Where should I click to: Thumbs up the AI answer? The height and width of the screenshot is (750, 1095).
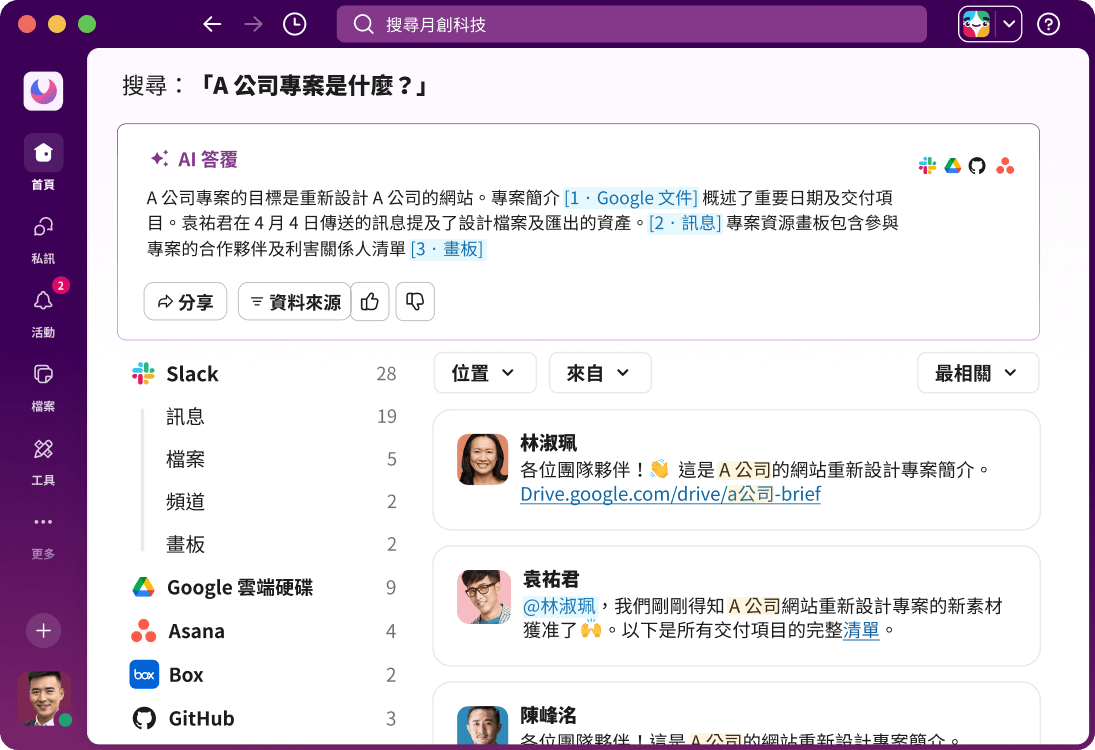[370, 301]
